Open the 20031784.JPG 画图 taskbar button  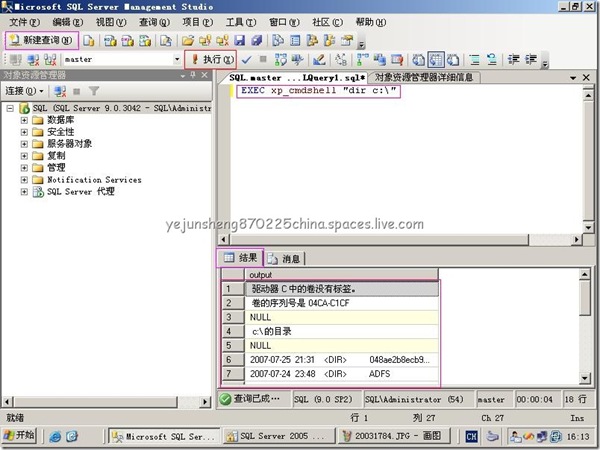(x=394, y=436)
